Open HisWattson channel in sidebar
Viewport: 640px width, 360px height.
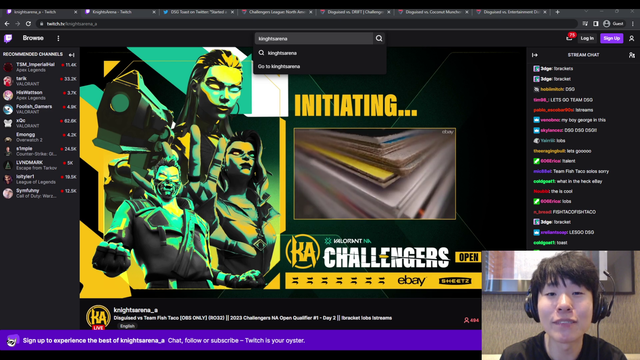(40, 95)
